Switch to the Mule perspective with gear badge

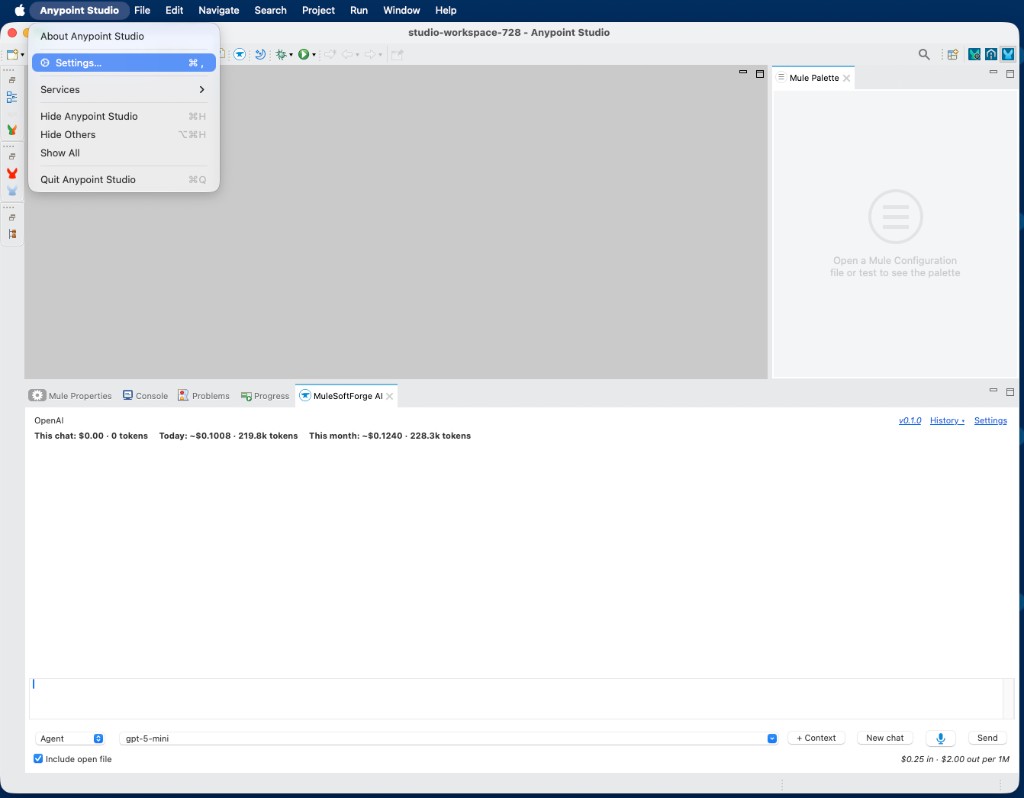coord(974,54)
